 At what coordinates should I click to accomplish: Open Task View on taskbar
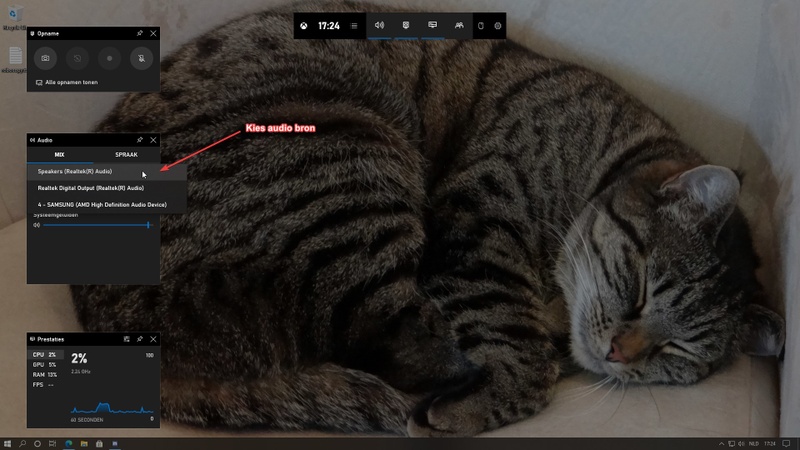pyautogui.click(x=52, y=444)
